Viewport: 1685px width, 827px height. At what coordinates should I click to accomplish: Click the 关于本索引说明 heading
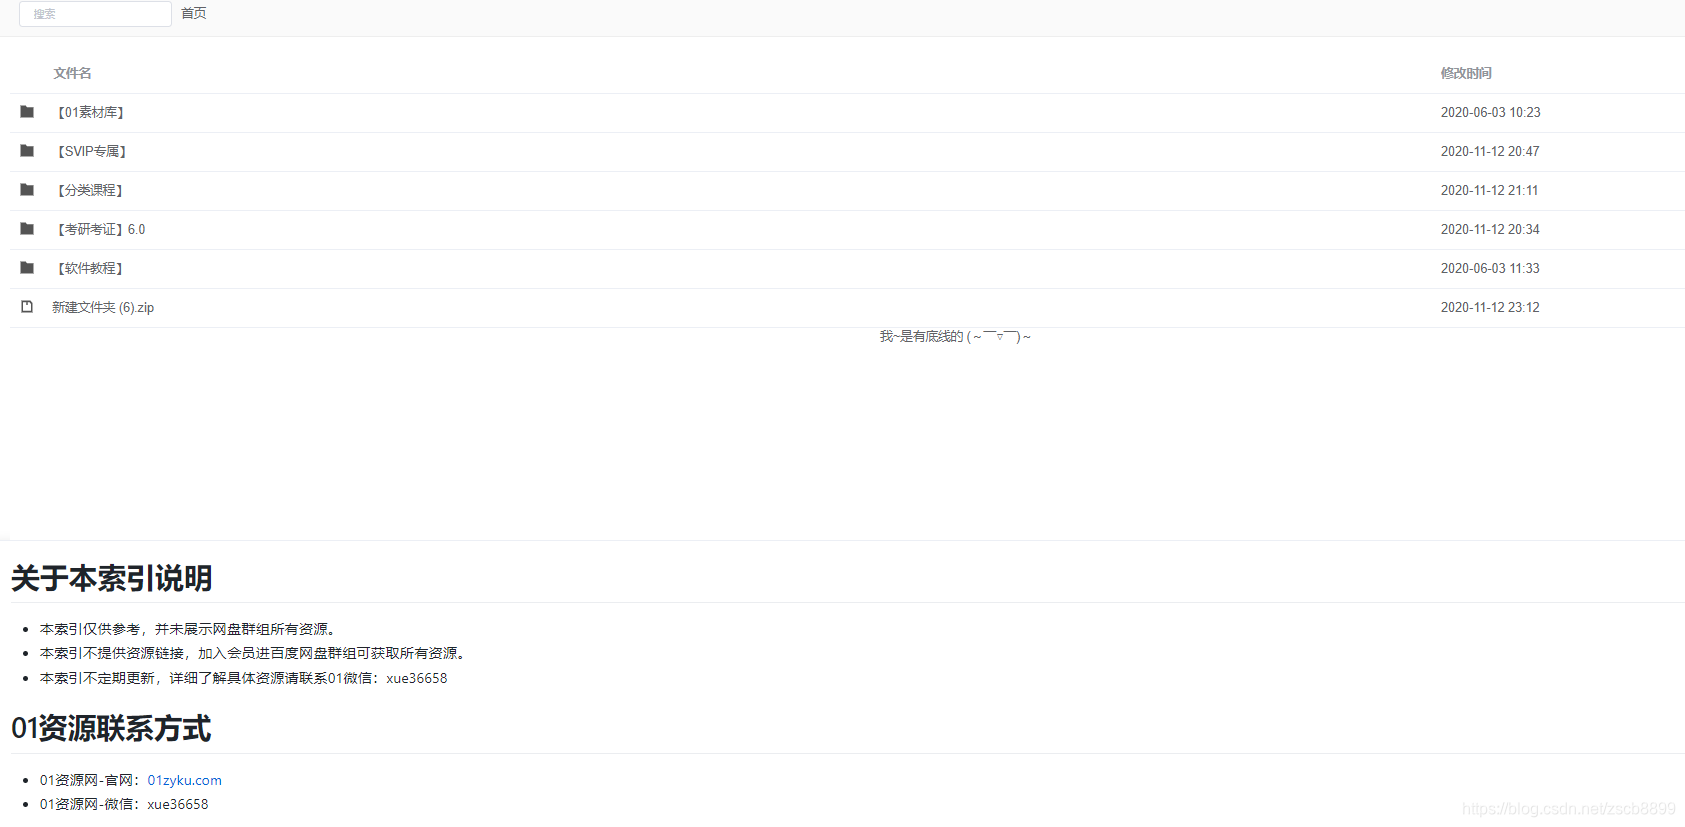[x=111, y=578]
